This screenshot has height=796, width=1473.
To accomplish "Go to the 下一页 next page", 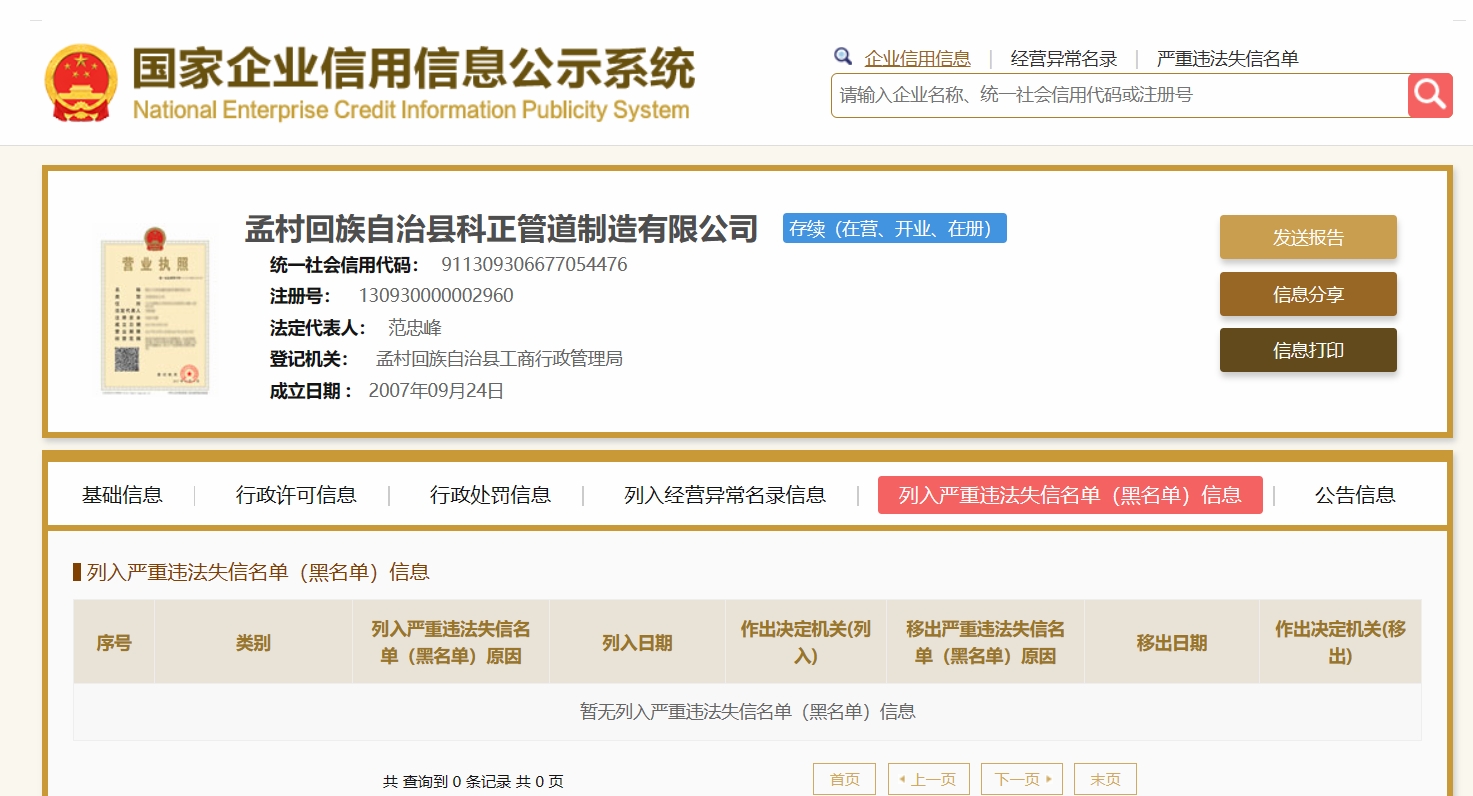I will [x=1022, y=779].
